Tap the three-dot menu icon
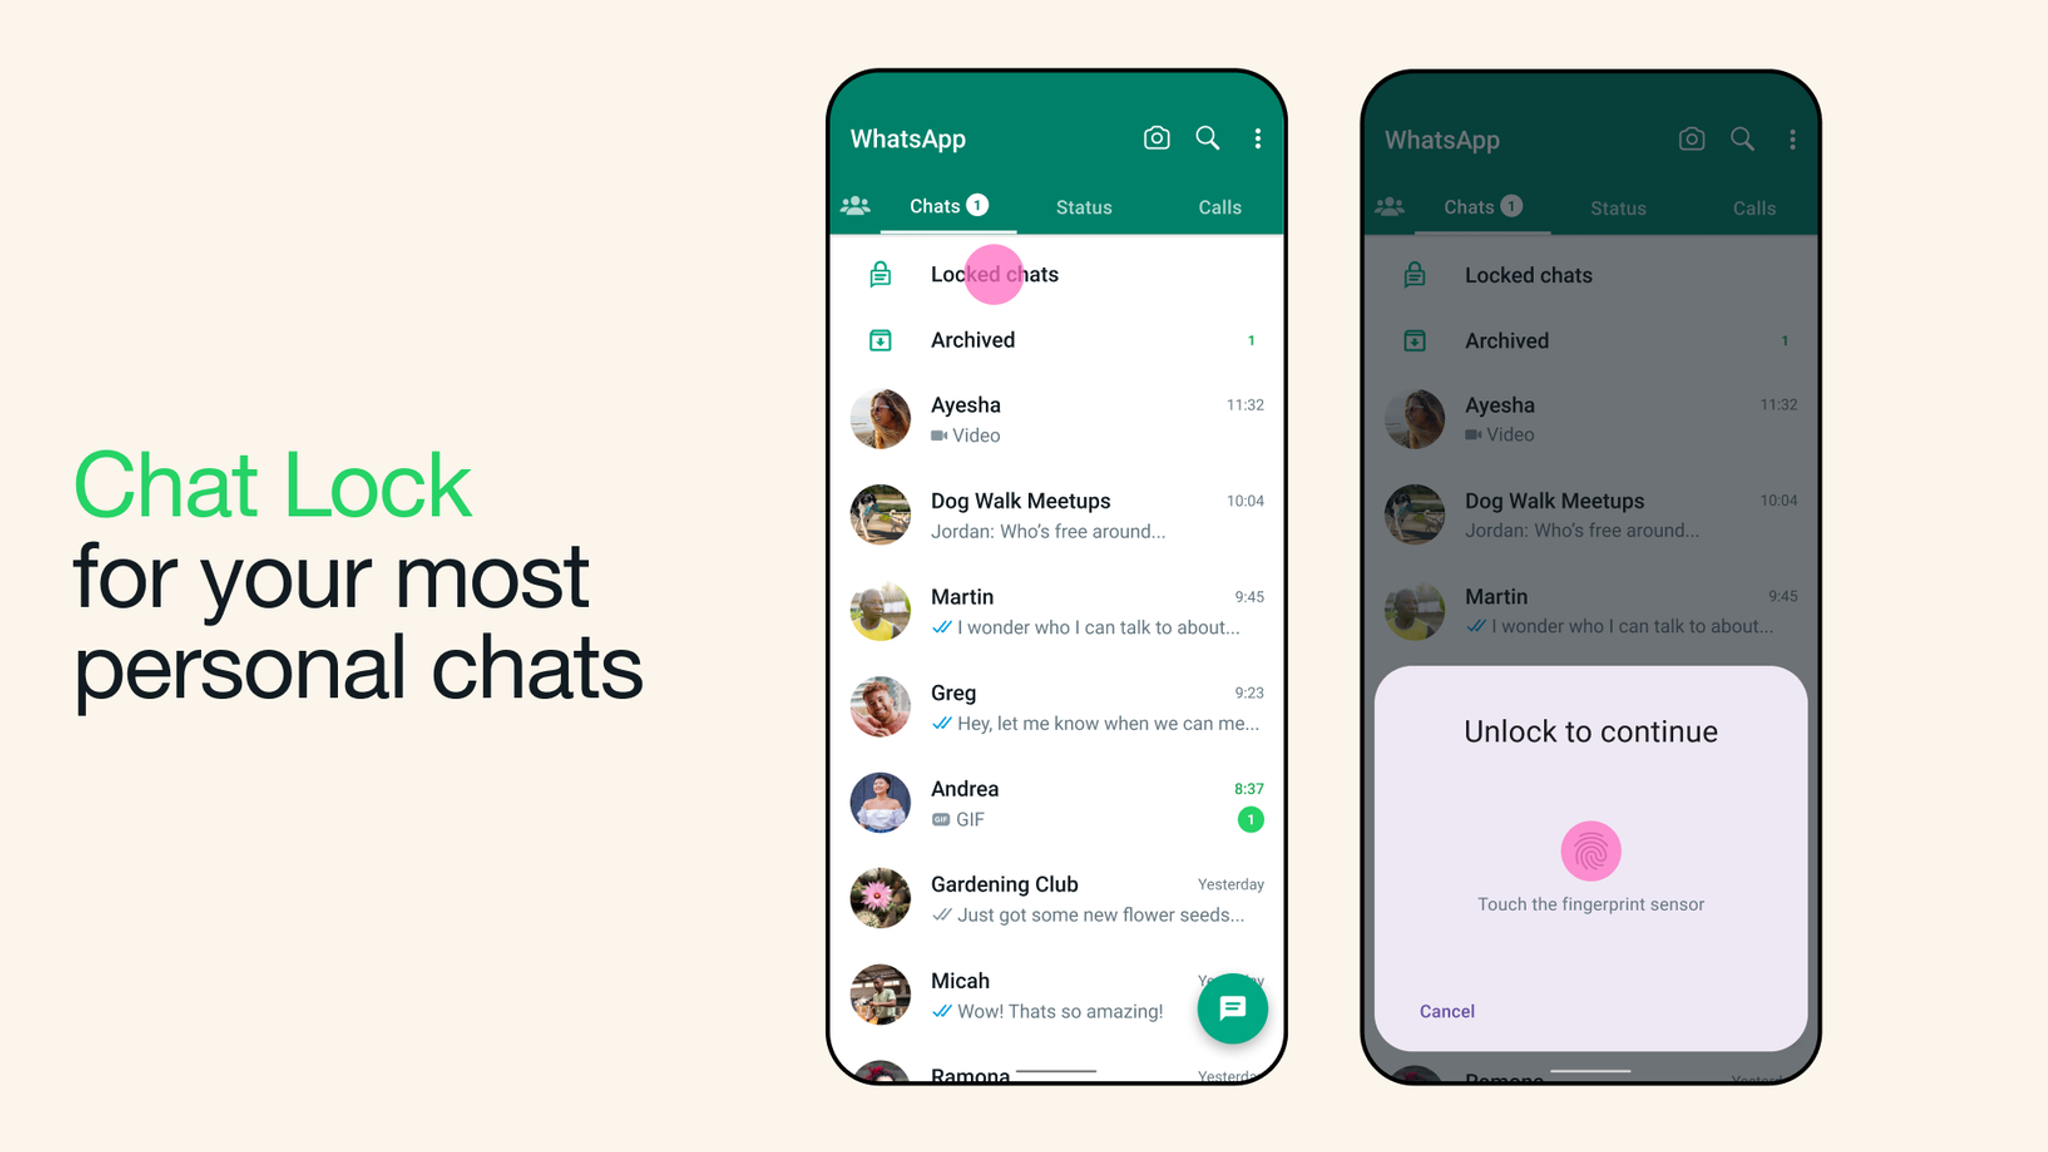This screenshot has width=2048, height=1152. [1256, 138]
